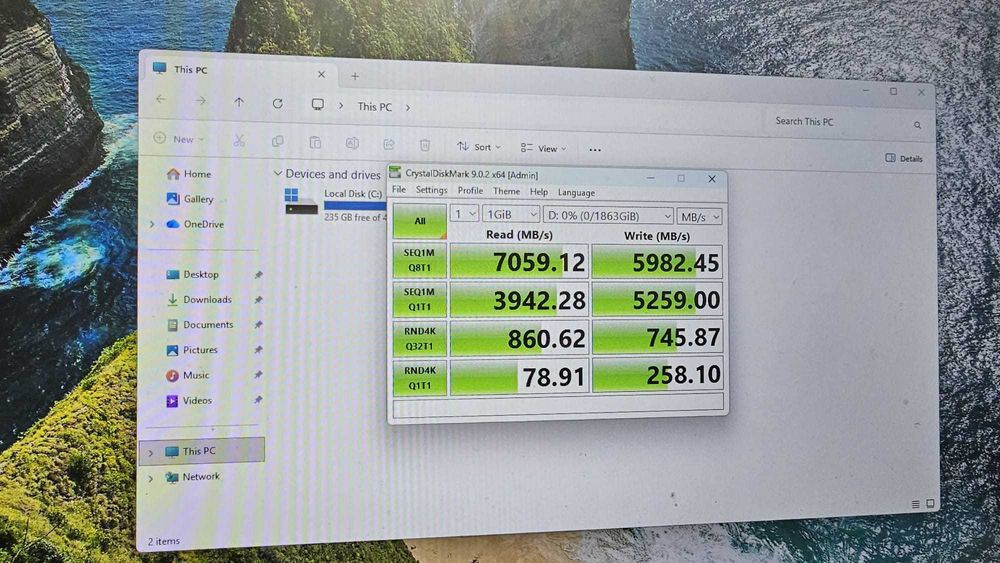Viewport: 1000px width, 563px height.
Task: Open CrystalDiskMark Theme menu
Action: click(506, 191)
